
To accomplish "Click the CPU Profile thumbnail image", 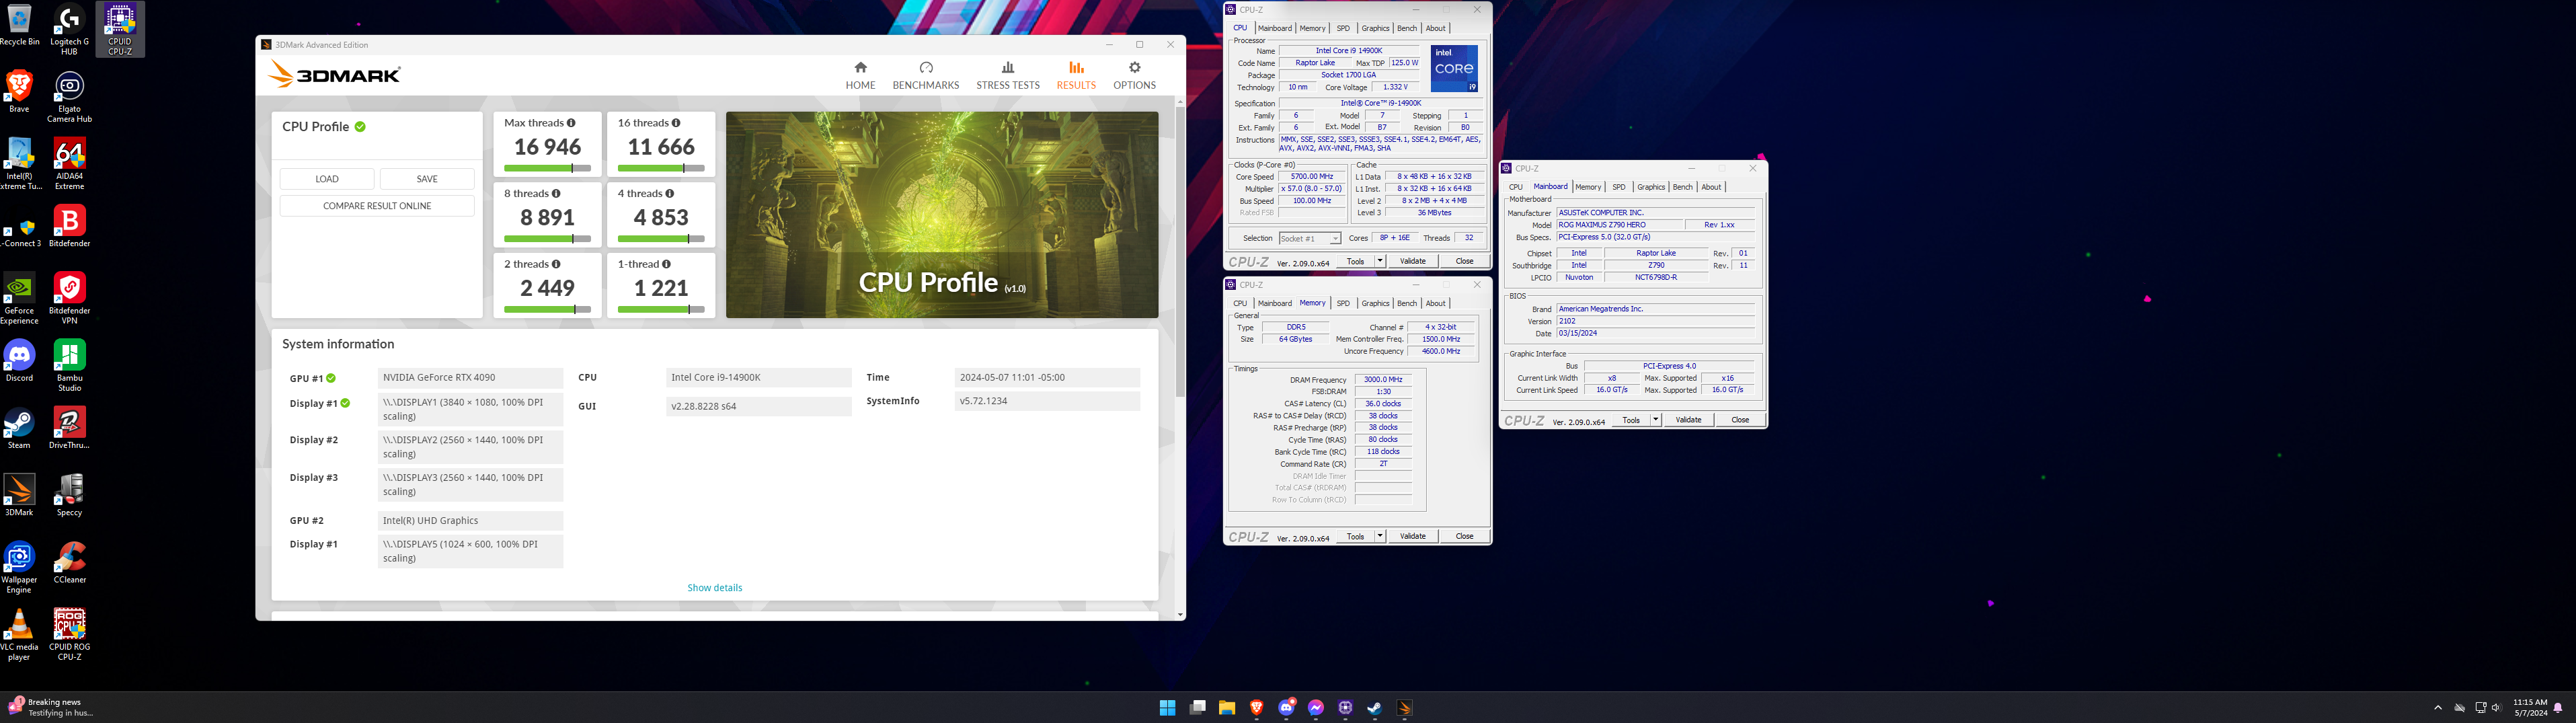I will [x=942, y=215].
